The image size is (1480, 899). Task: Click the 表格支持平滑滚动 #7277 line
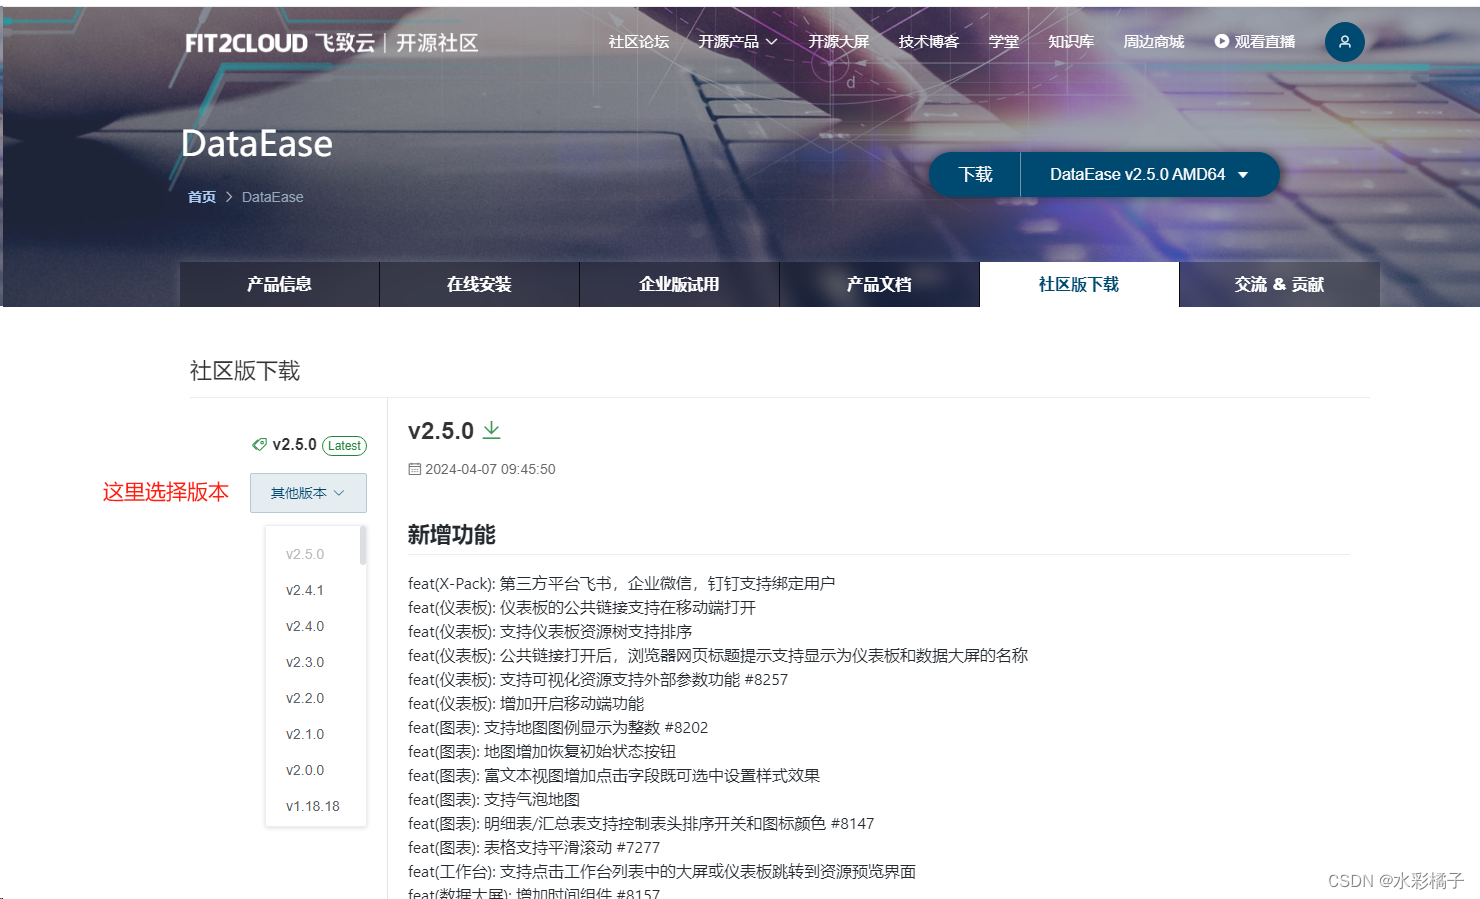534,848
